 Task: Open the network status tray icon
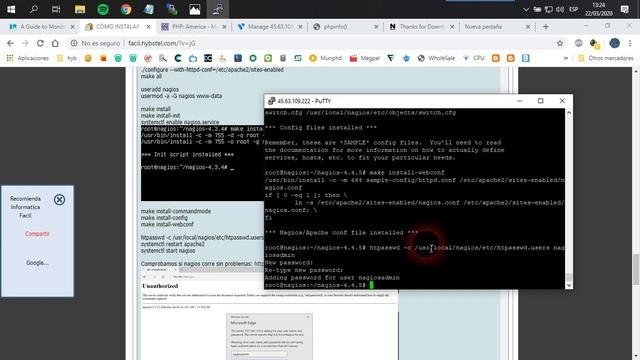click(549, 9)
